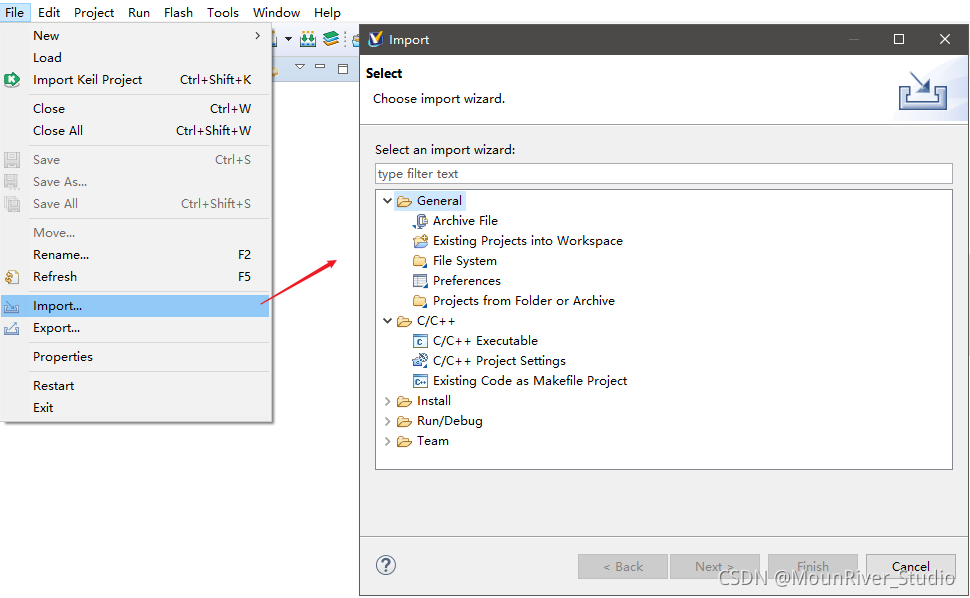Select File System tree item text
Viewport: 970px width, 598px height.
coord(465,261)
